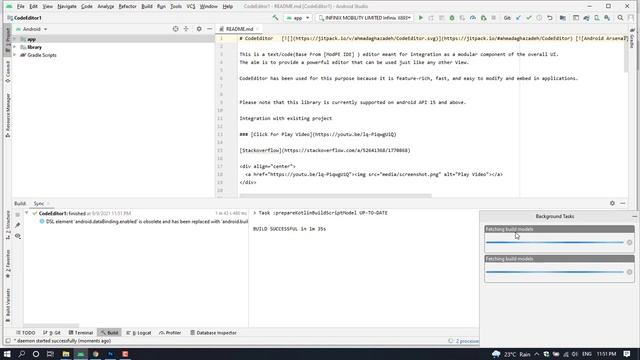Open Search Everywhere magnifier in toolbar
The image size is (640, 360).
(x=620, y=18)
